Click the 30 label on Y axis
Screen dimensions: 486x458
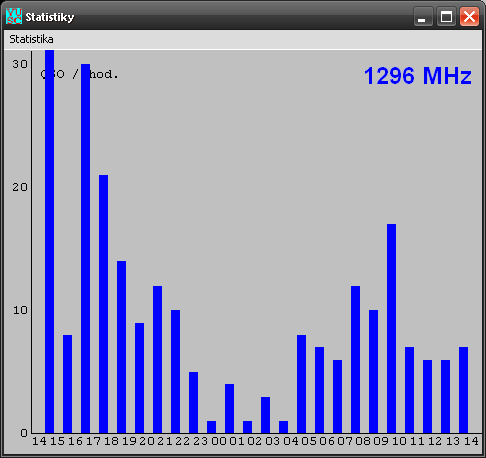[x=20, y=64]
